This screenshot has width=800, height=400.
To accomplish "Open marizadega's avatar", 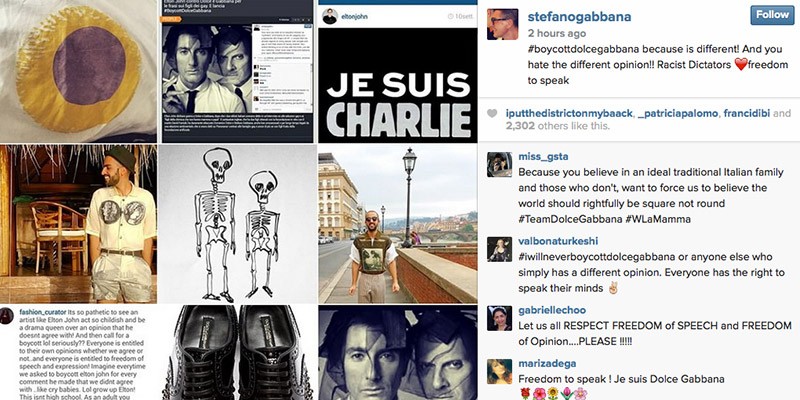I will 499,371.
